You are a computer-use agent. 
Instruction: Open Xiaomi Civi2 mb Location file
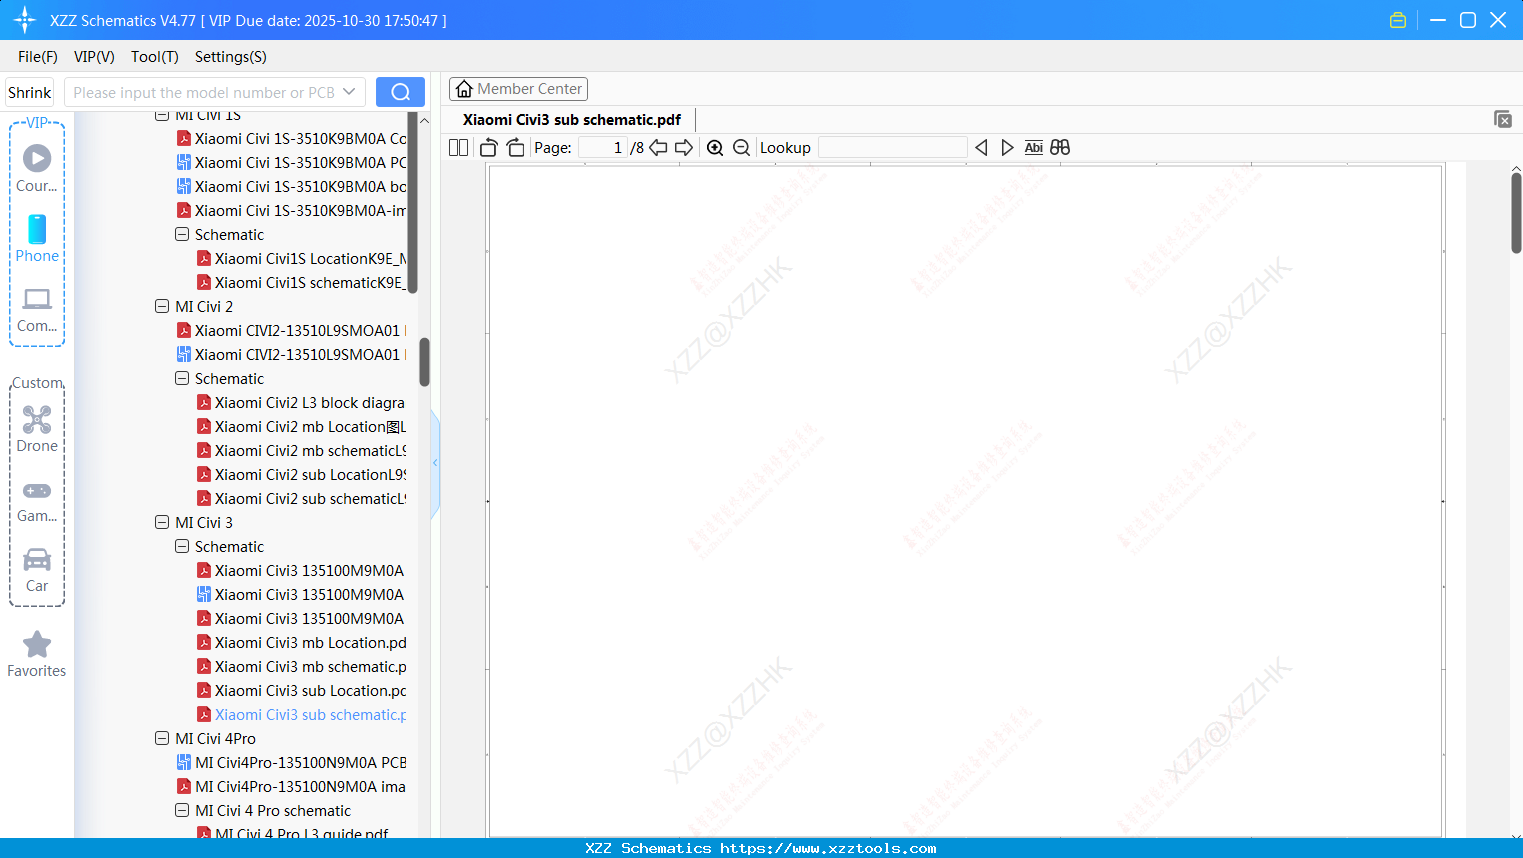click(x=301, y=426)
